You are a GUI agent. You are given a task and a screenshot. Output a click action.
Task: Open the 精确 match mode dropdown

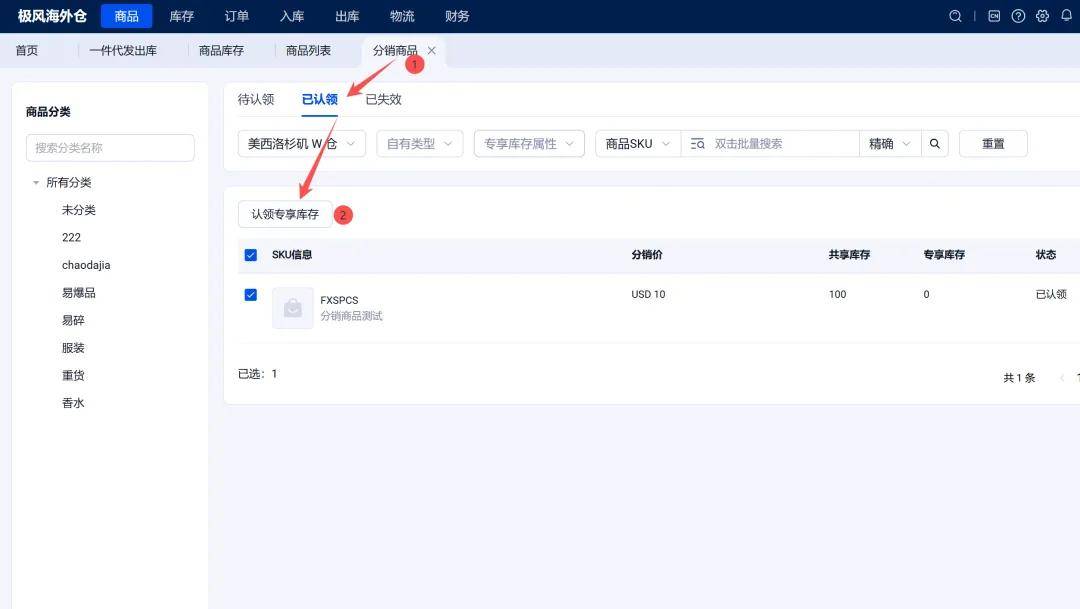click(x=890, y=143)
